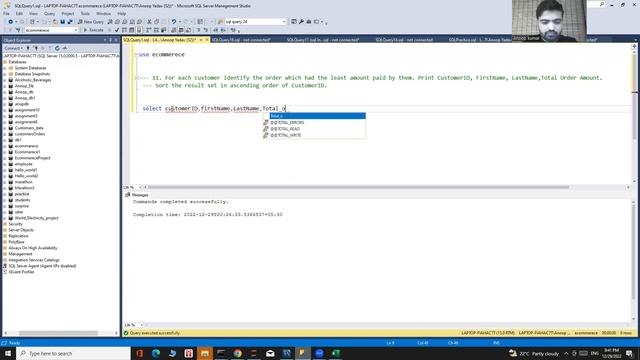Open the Mail app from the taskbar
Image resolution: width=640 pixels, height=360 pixels.
pyautogui.click(x=270, y=353)
